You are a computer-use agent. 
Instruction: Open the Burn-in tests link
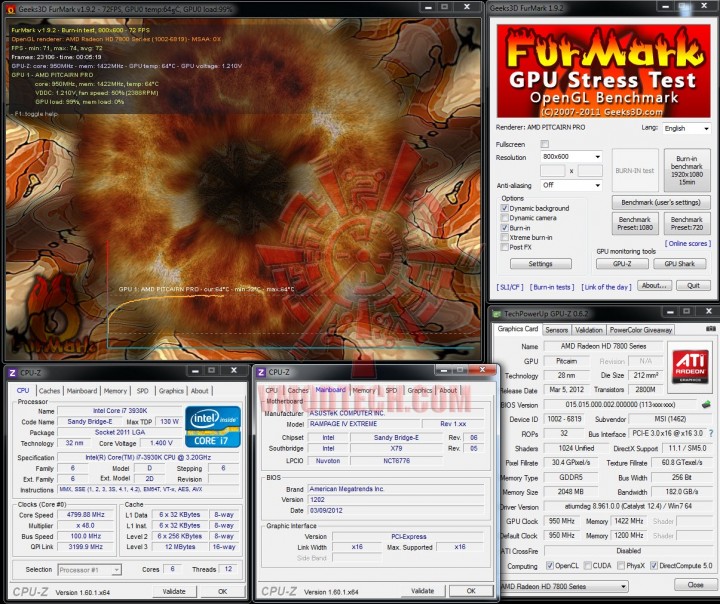click(551, 287)
